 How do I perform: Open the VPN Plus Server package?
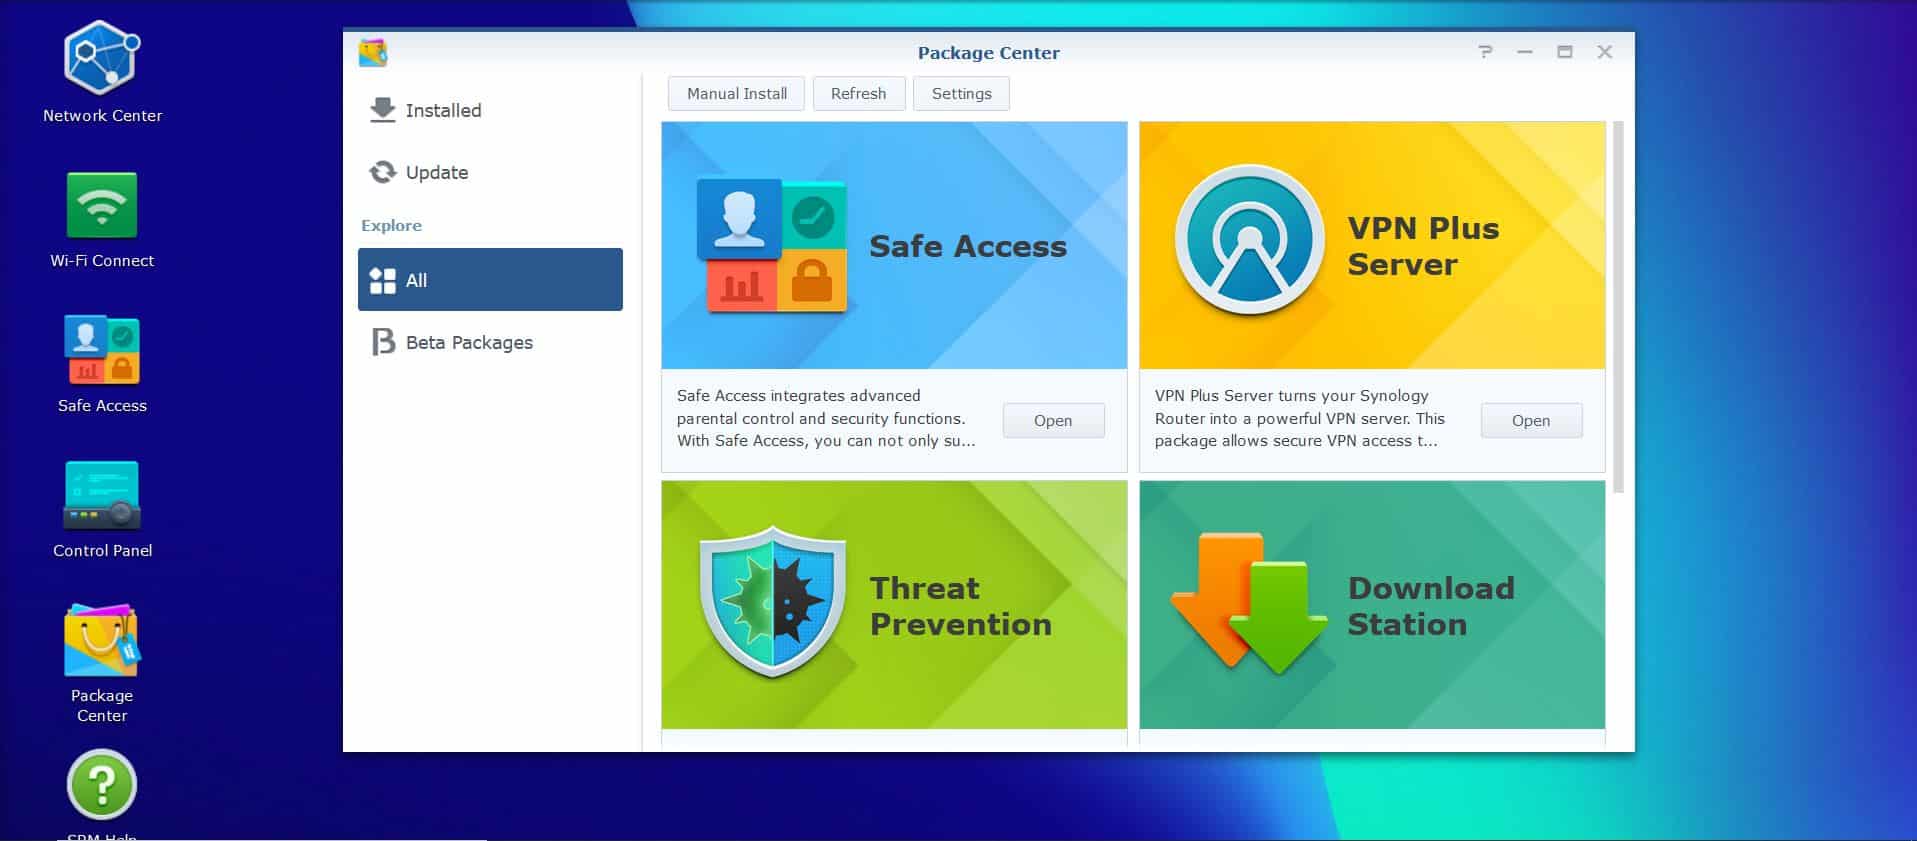click(x=1531, y=420)
